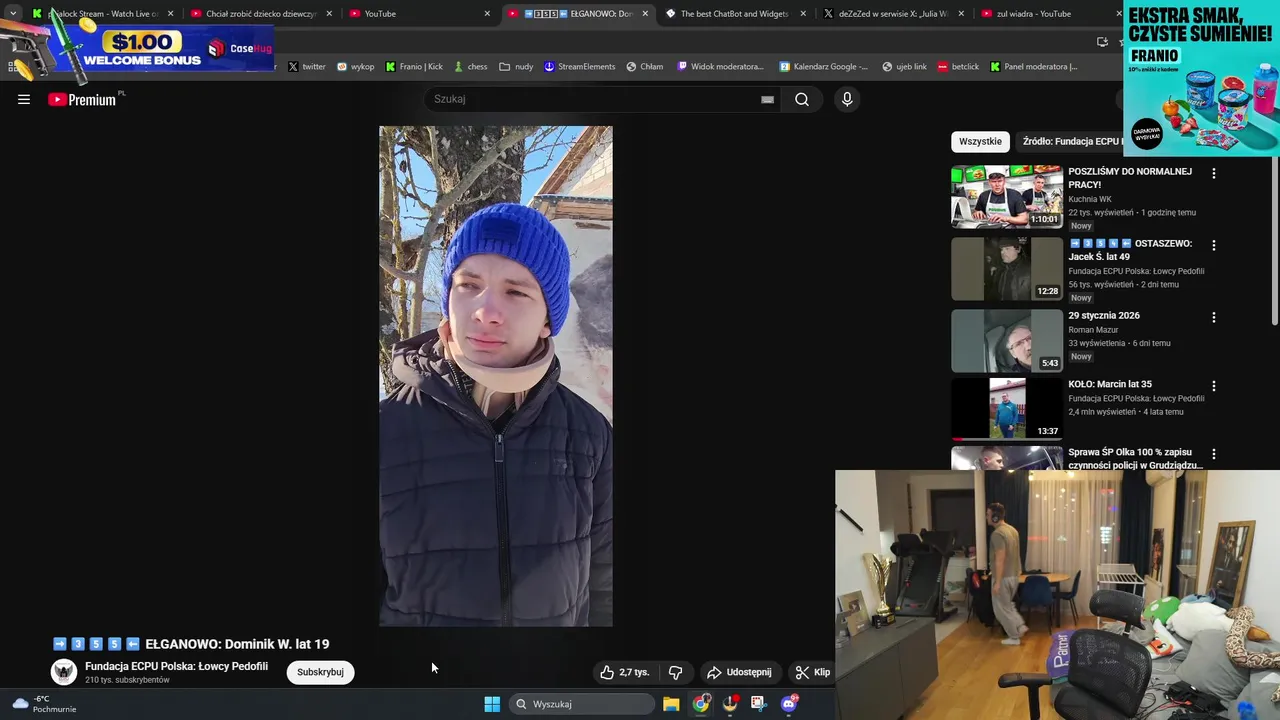
Task: Open the StreamElements bookmark
Action: [x=579, y=67]
